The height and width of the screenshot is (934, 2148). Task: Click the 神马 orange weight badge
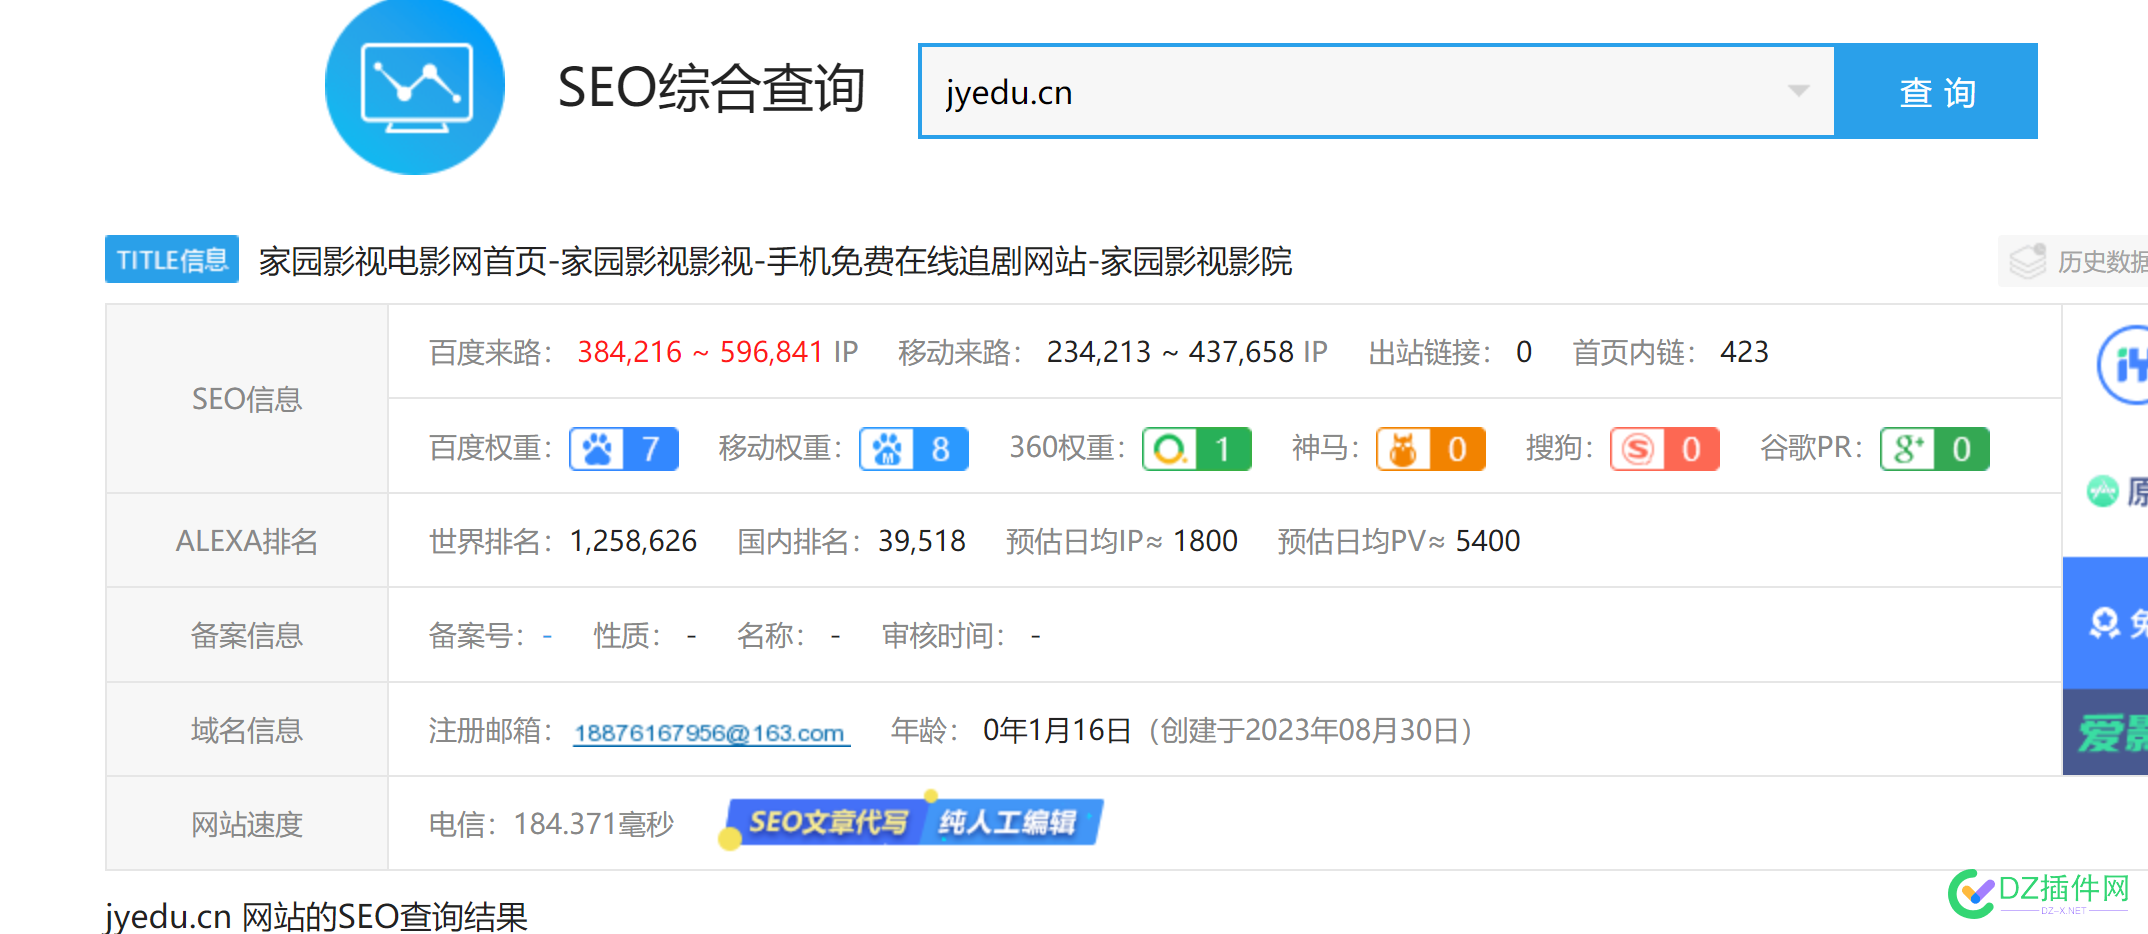pyautogui.click(x=1431, y=449)
